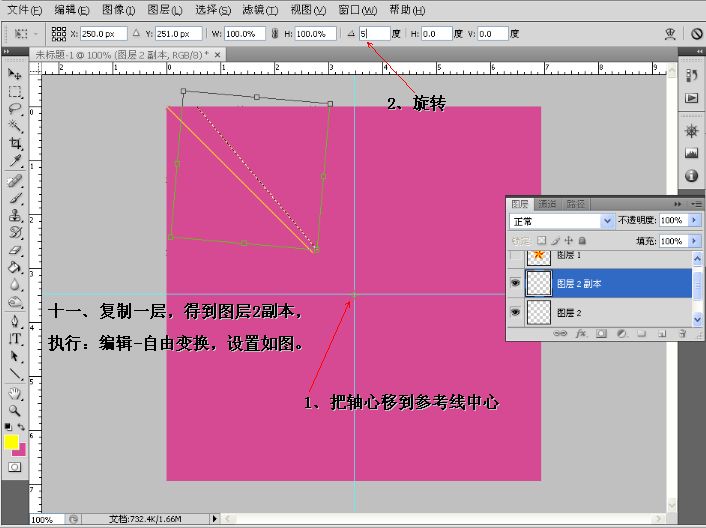
Task: Select the Rectangular Marquee tool
Action: pos(15,91)
